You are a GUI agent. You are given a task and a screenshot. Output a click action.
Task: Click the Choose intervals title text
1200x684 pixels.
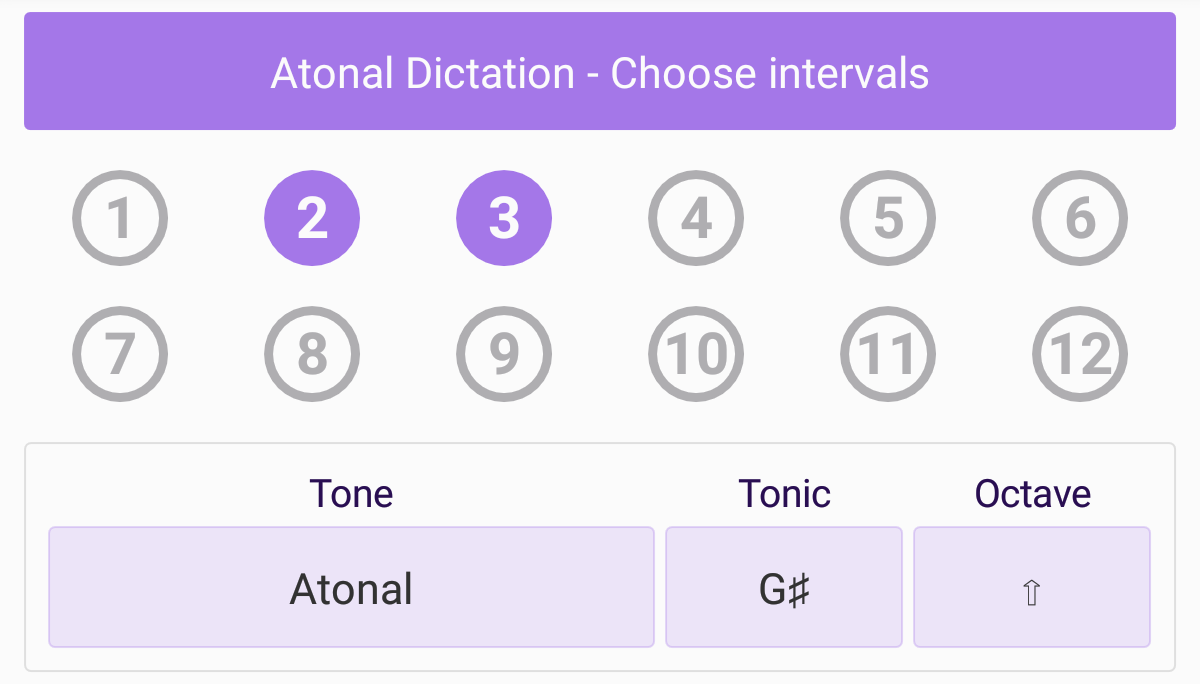(770, 74)
